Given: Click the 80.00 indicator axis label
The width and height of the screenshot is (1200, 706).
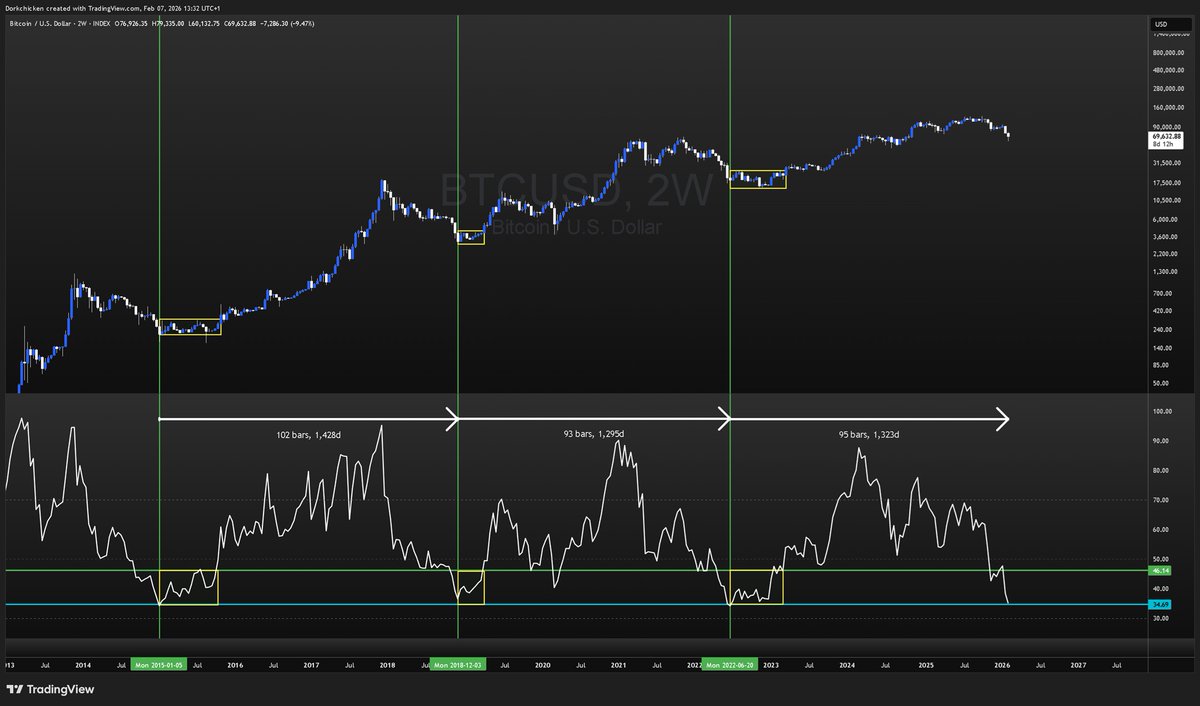Looking at the screenshot, I should tap(1161, 470).
